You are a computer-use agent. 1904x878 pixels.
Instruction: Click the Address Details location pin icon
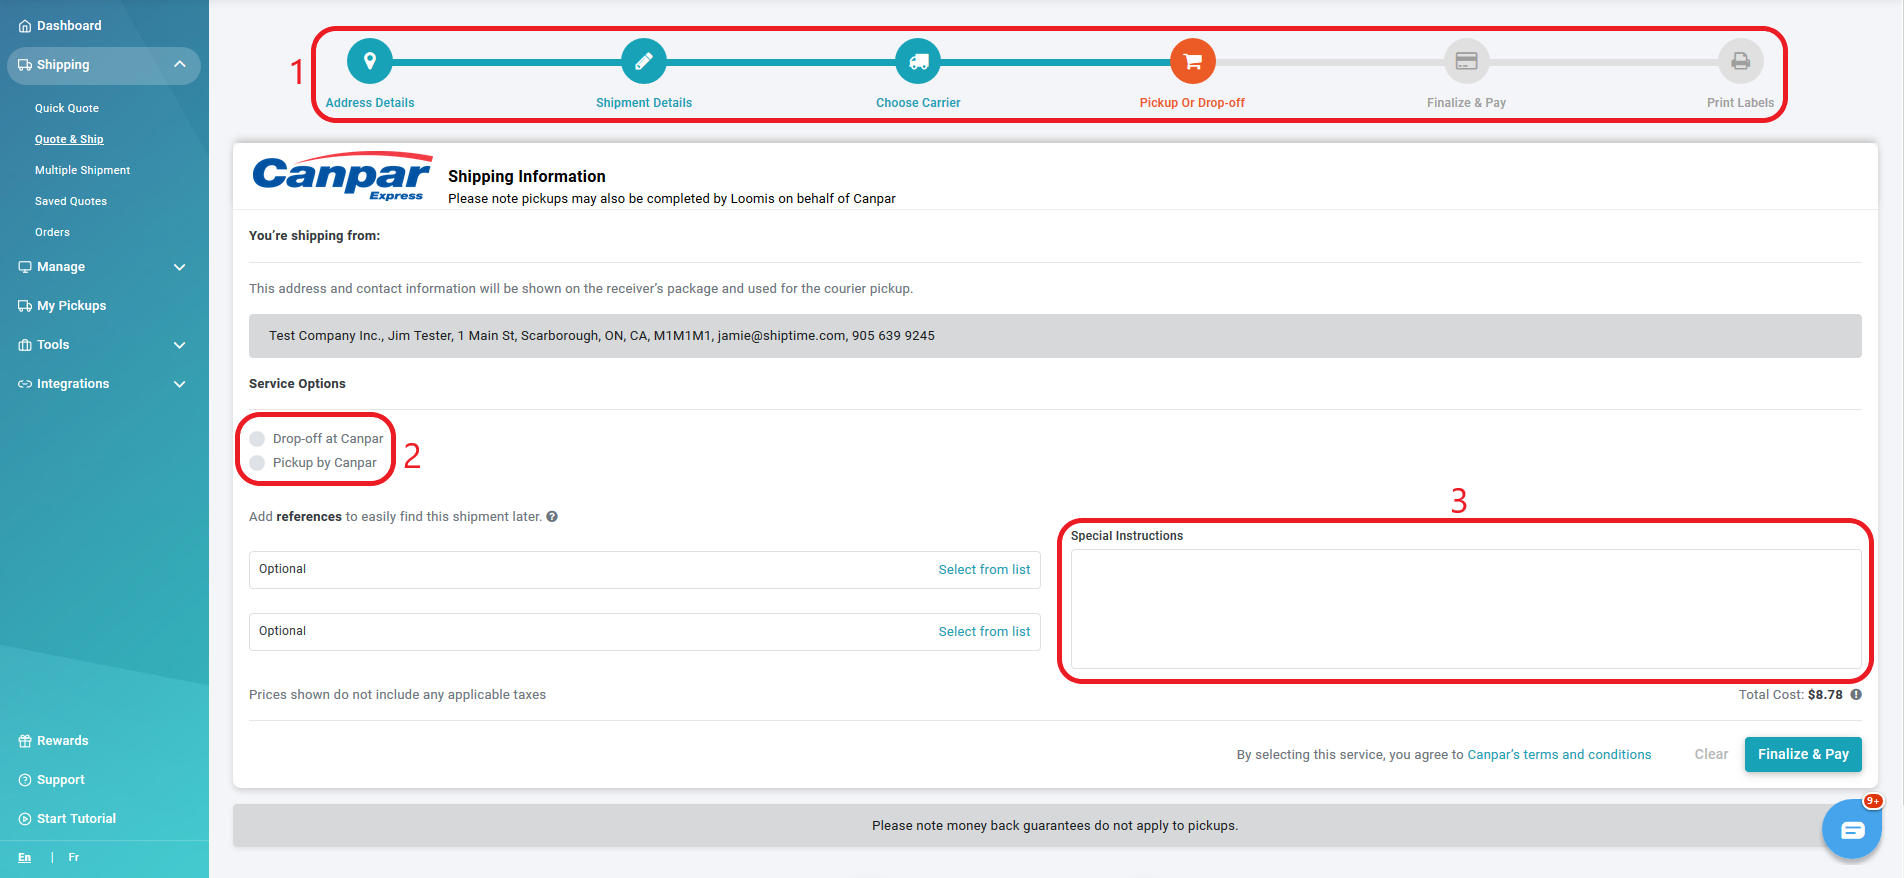[x=370, y=62]
